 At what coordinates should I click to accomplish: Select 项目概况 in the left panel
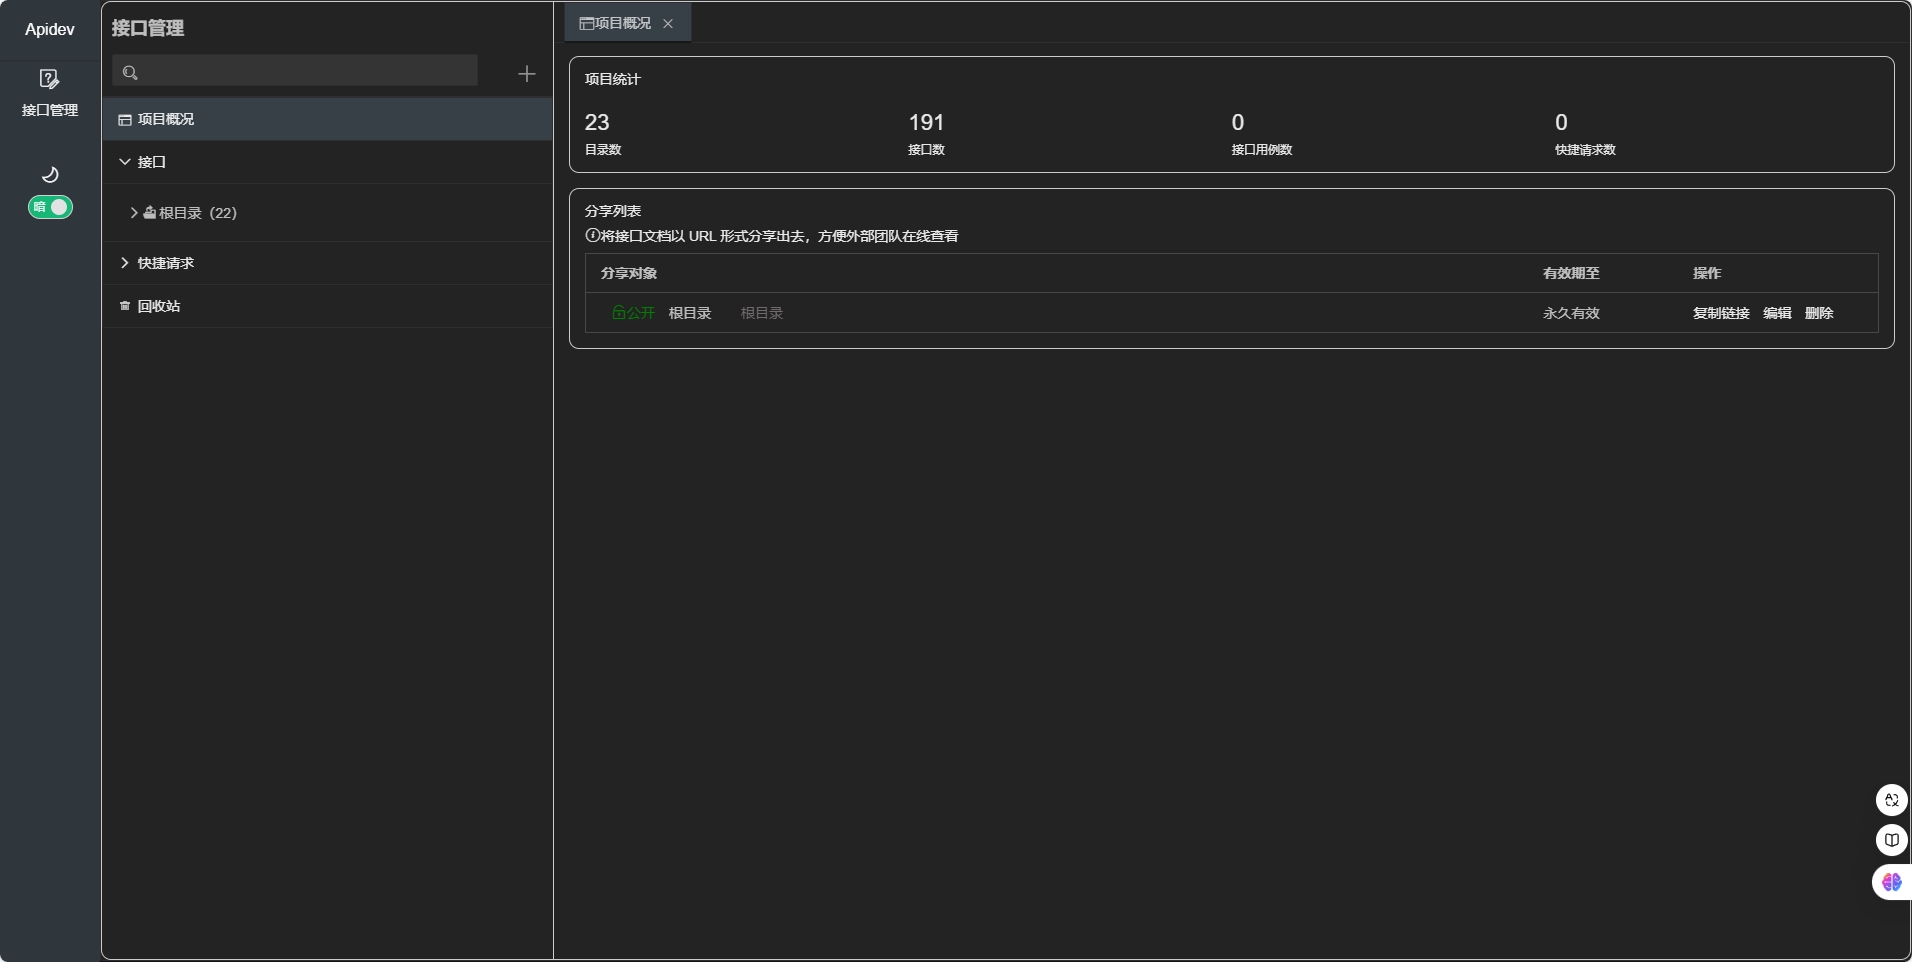(166, 119)
